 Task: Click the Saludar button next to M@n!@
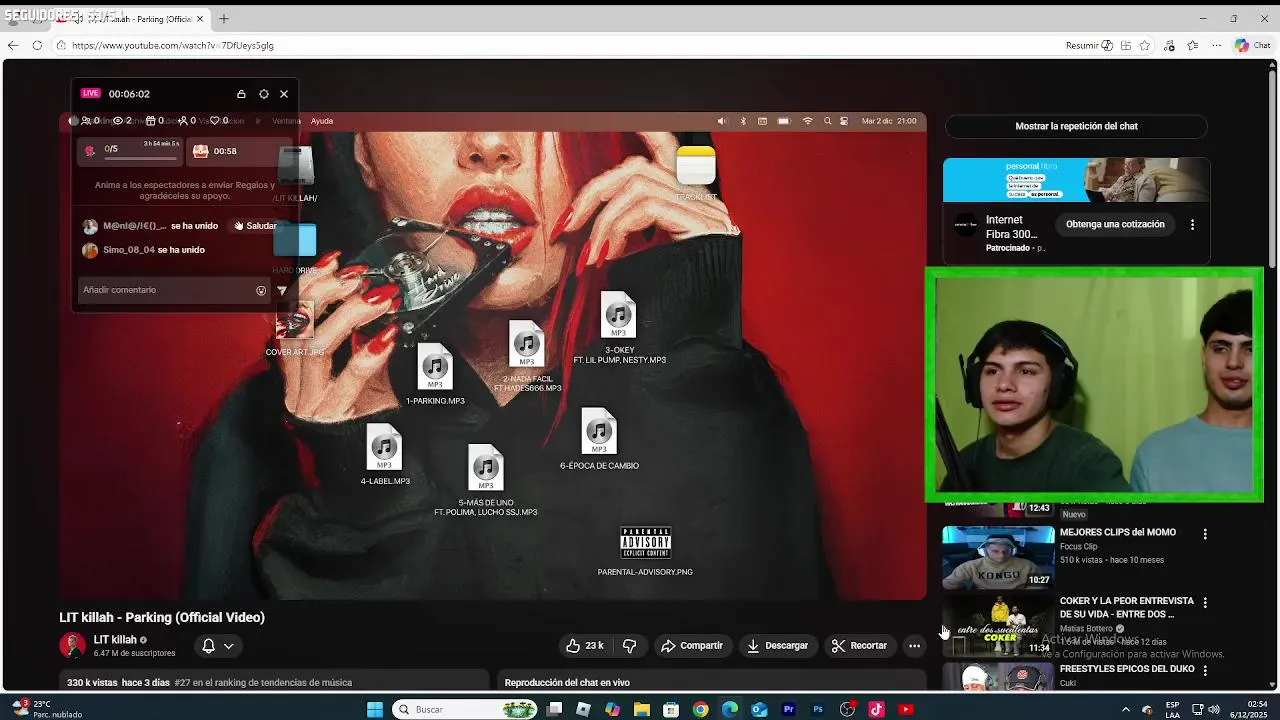click(254, 226)
